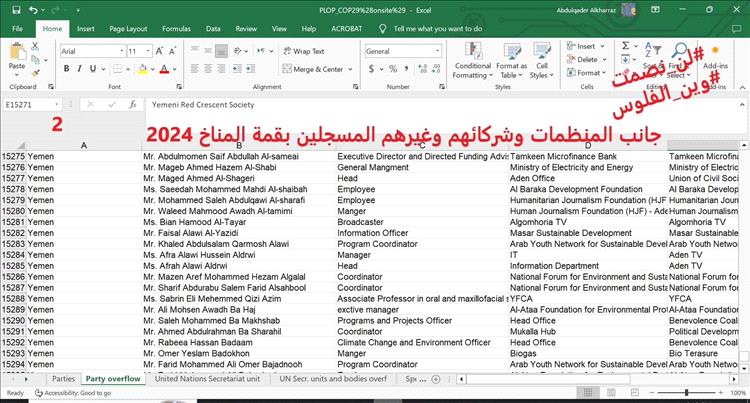
Task: Switch to Page Layout tab
Action: [128, 29]
